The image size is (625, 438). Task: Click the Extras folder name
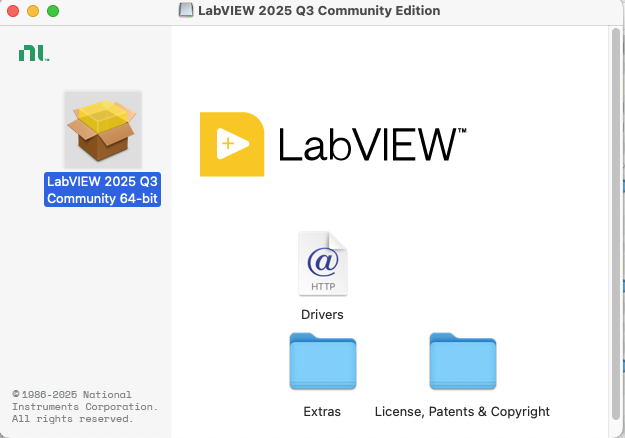(x=322, y=411)
